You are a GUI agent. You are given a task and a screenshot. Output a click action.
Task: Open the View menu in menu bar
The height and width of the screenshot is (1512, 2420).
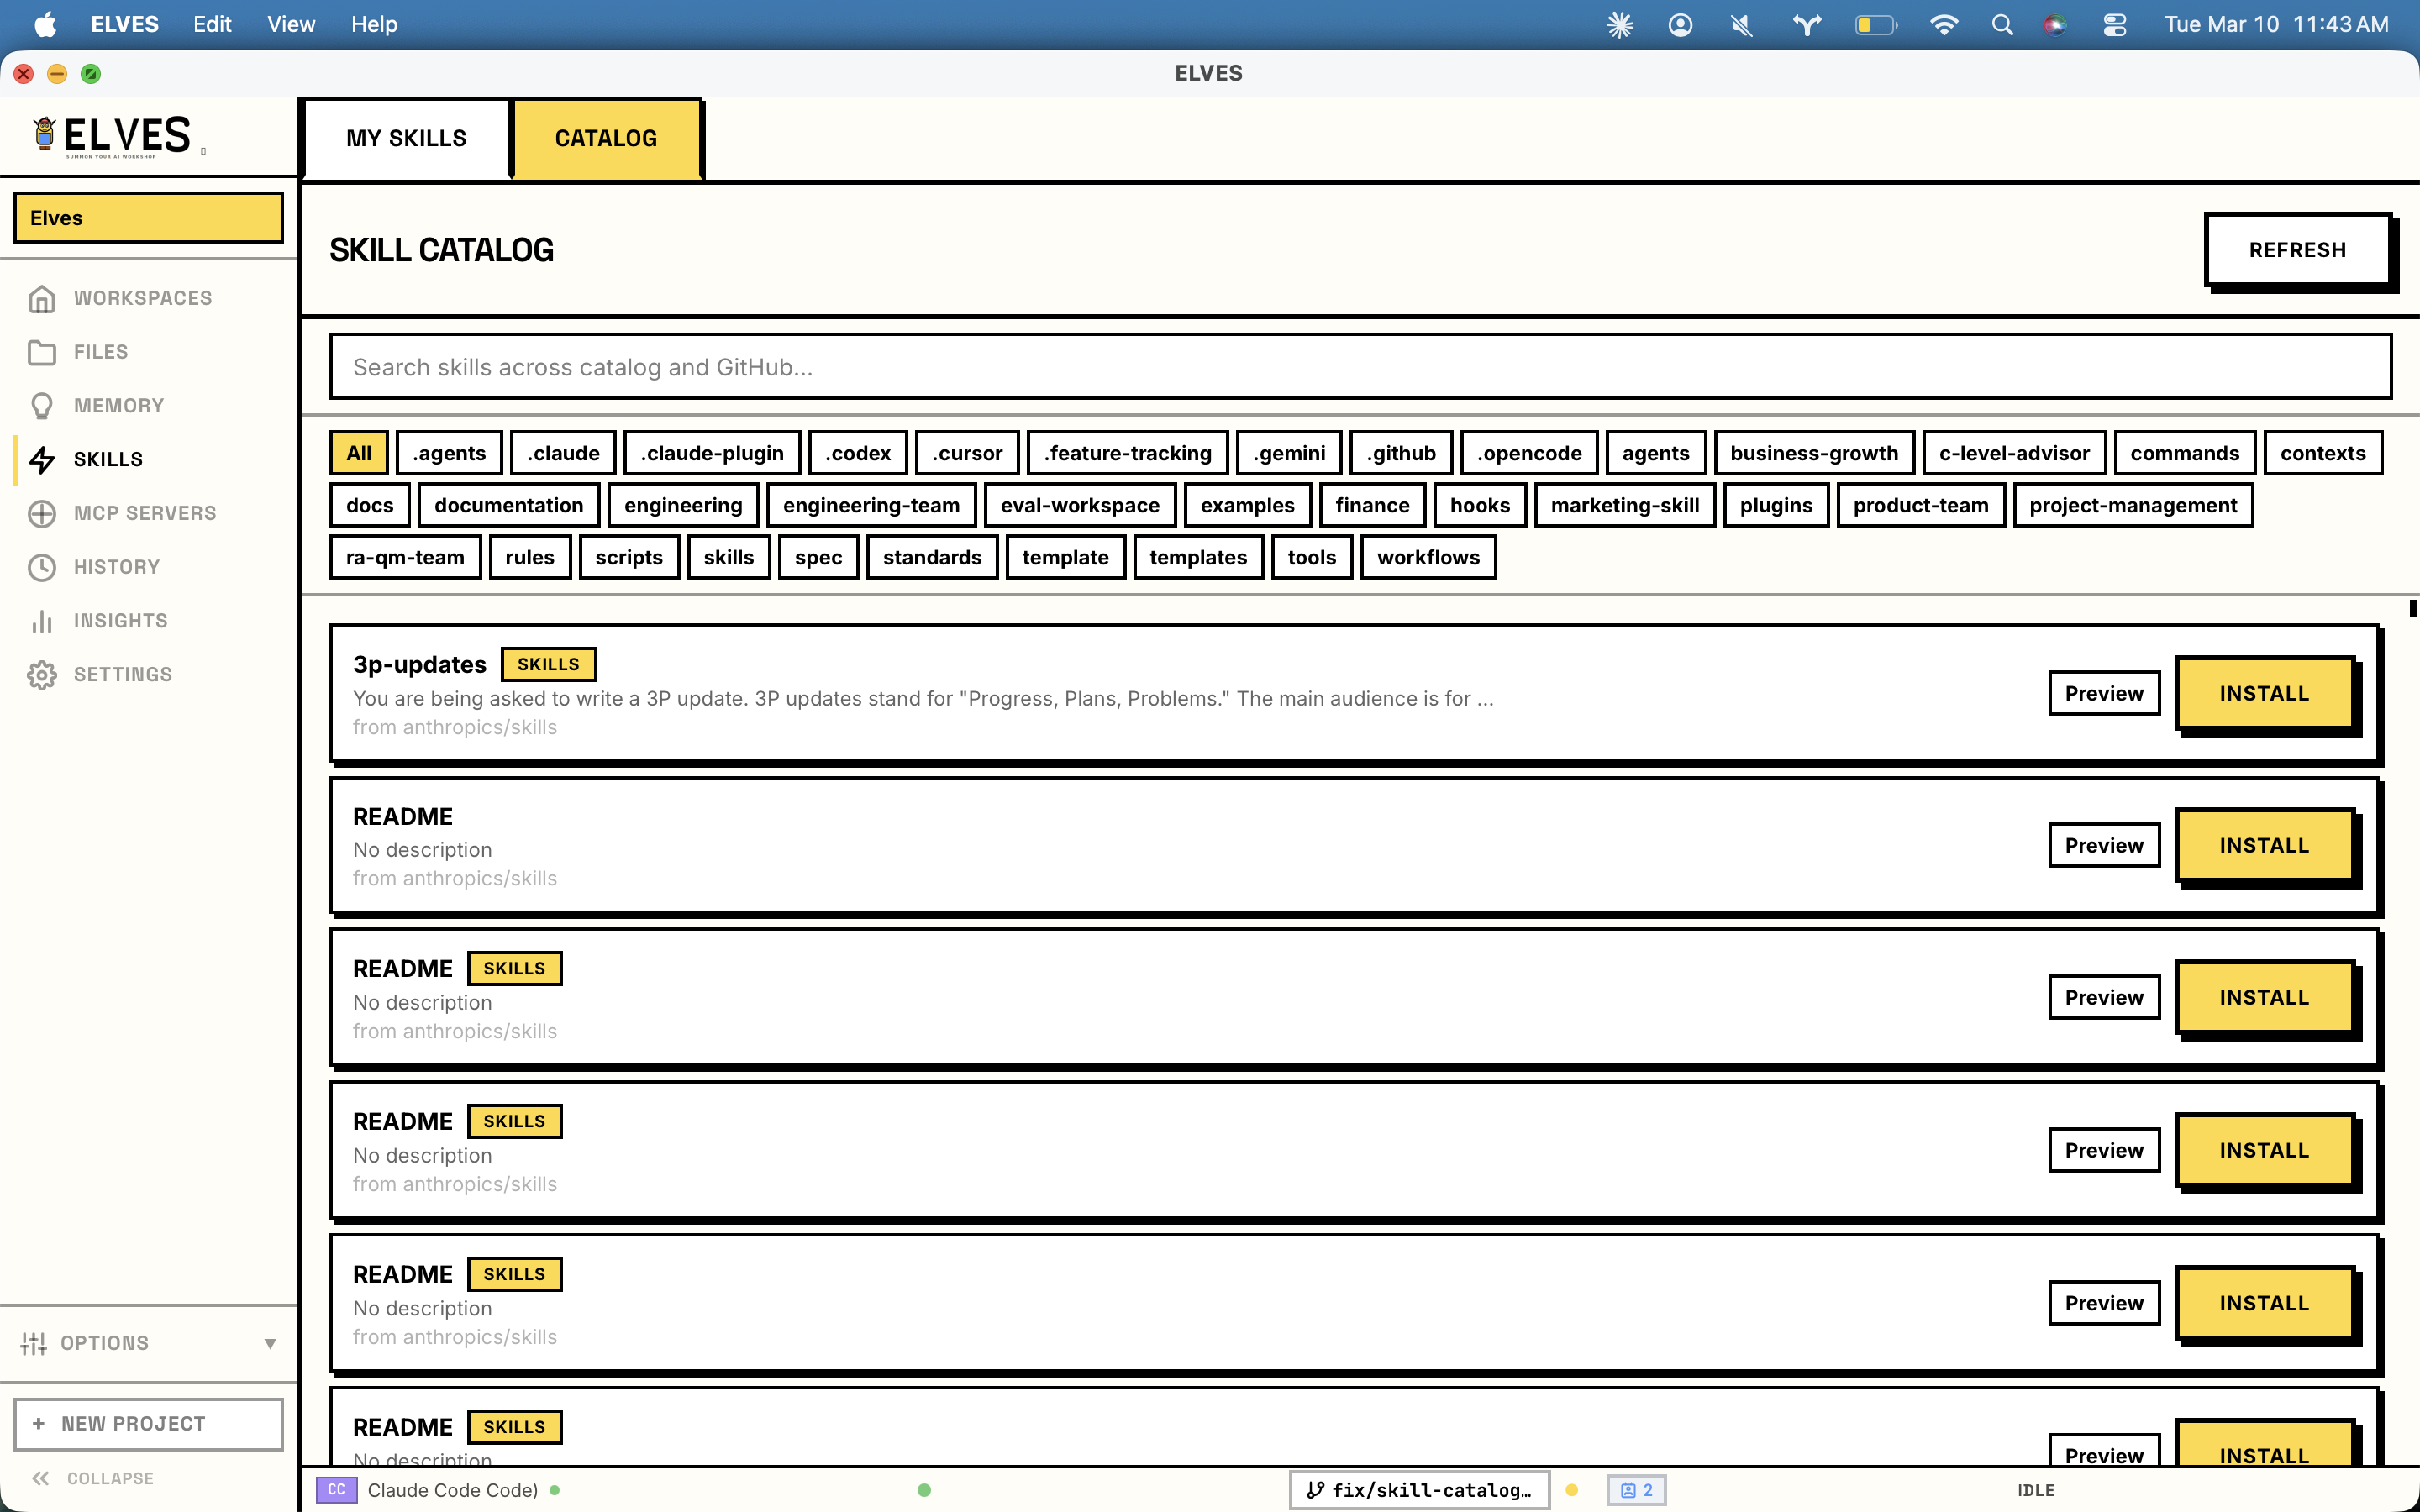(x=290, y=24)
